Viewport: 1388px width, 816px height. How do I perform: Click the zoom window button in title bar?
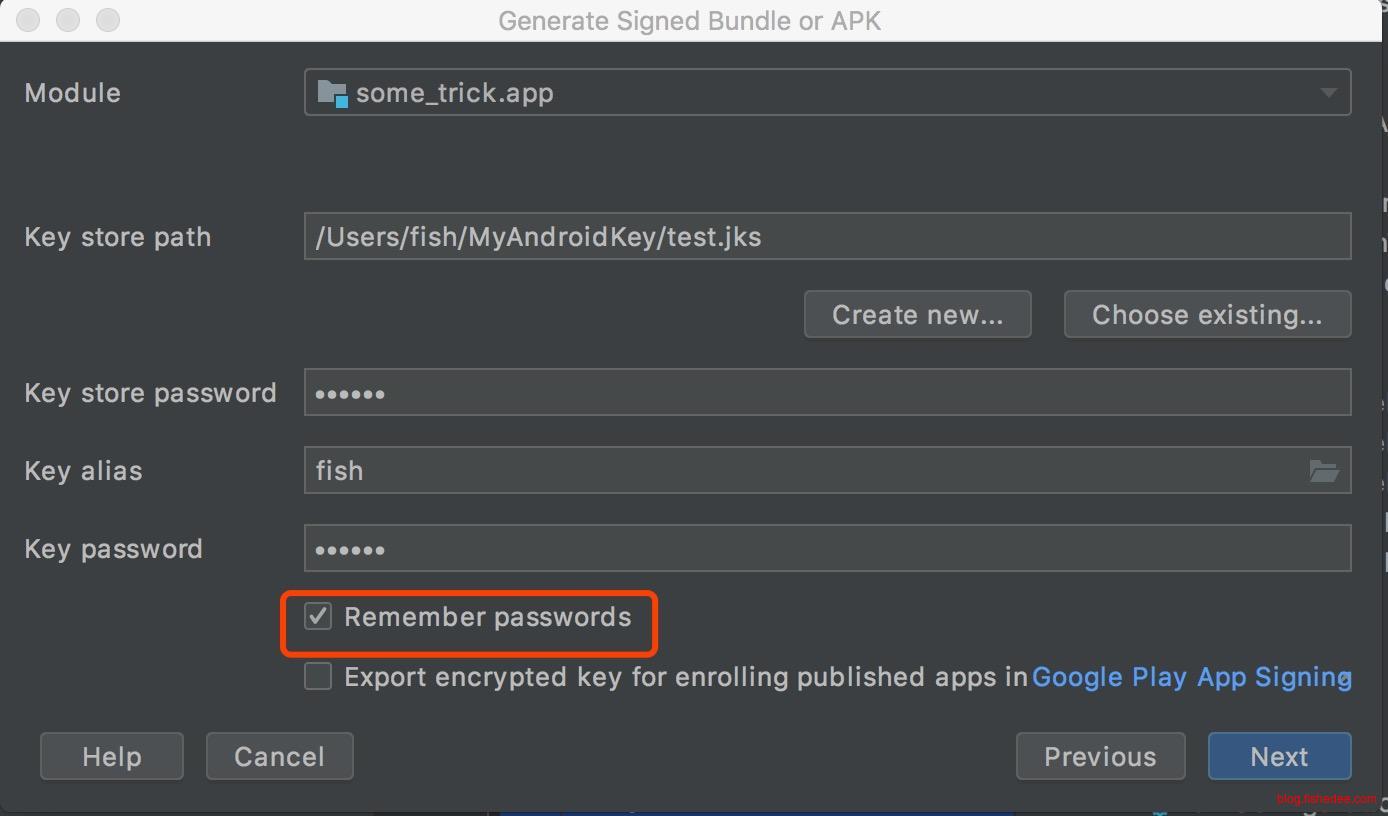tap(107, 20)
